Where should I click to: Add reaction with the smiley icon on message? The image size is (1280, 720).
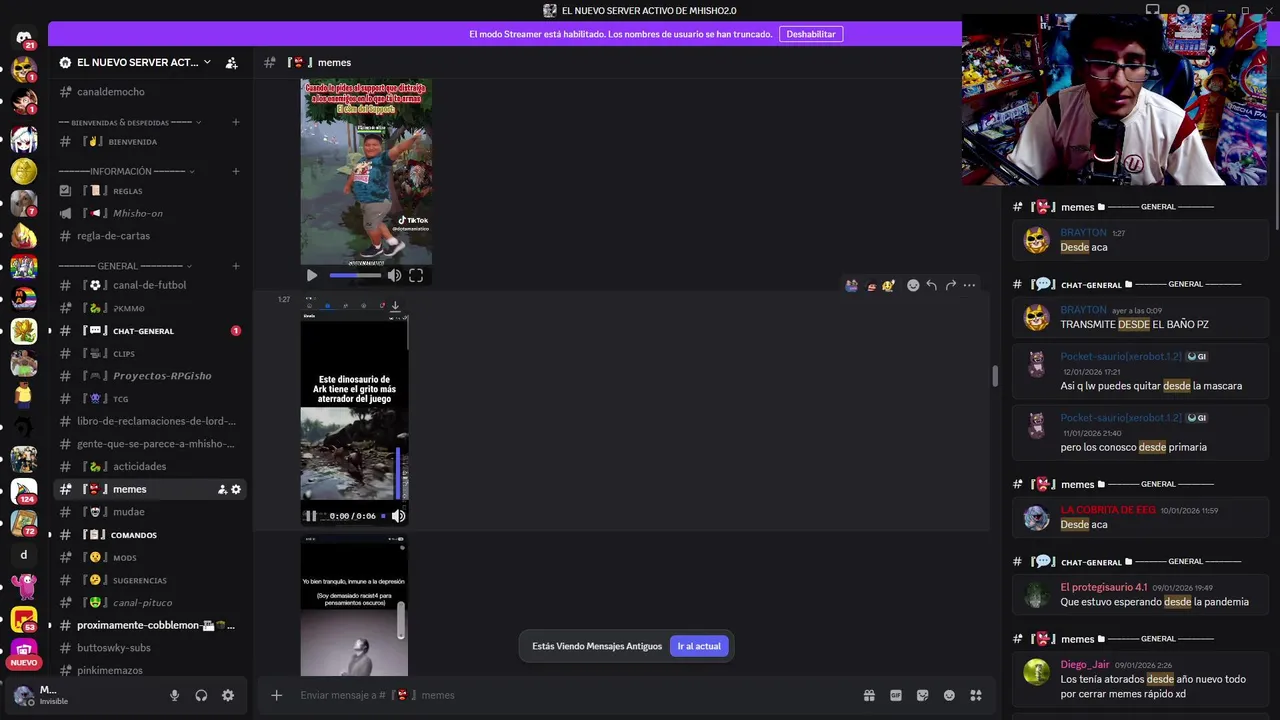[913, 285]
